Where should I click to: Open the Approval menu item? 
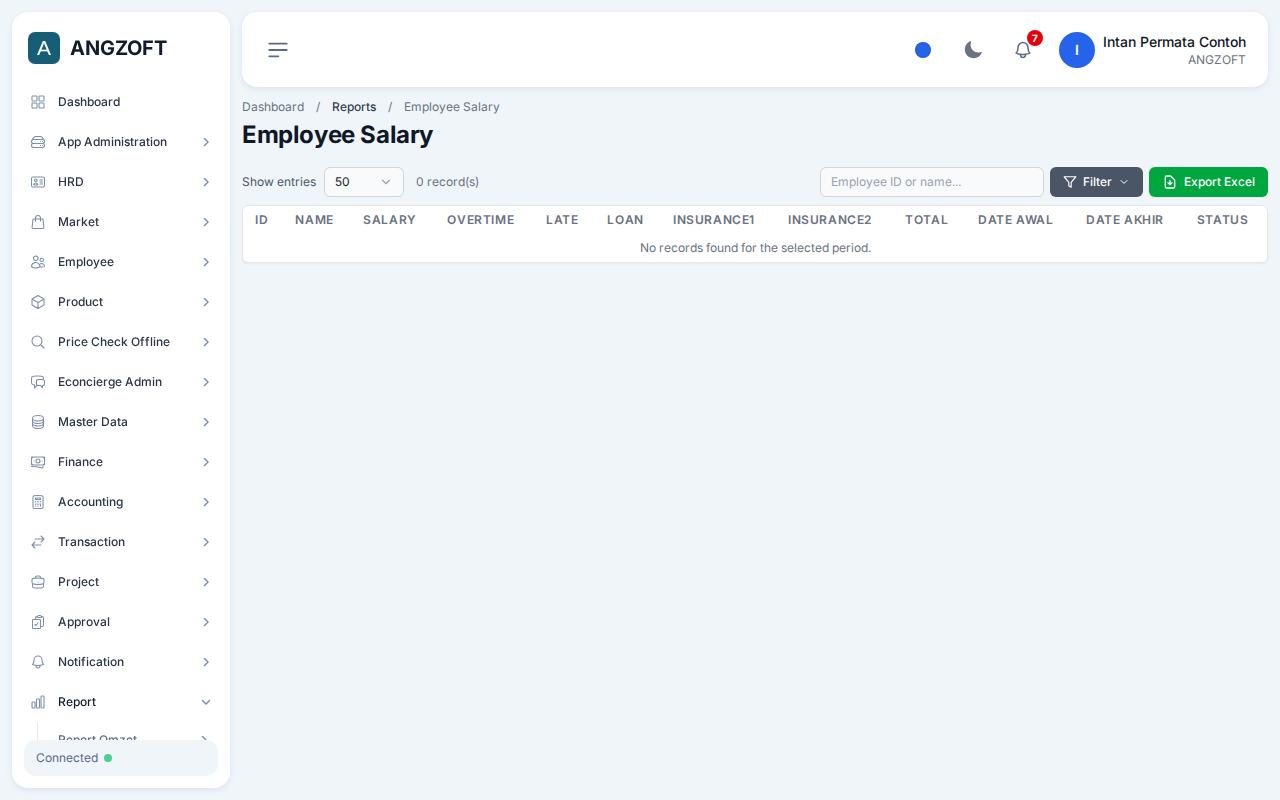pos(121,622)
